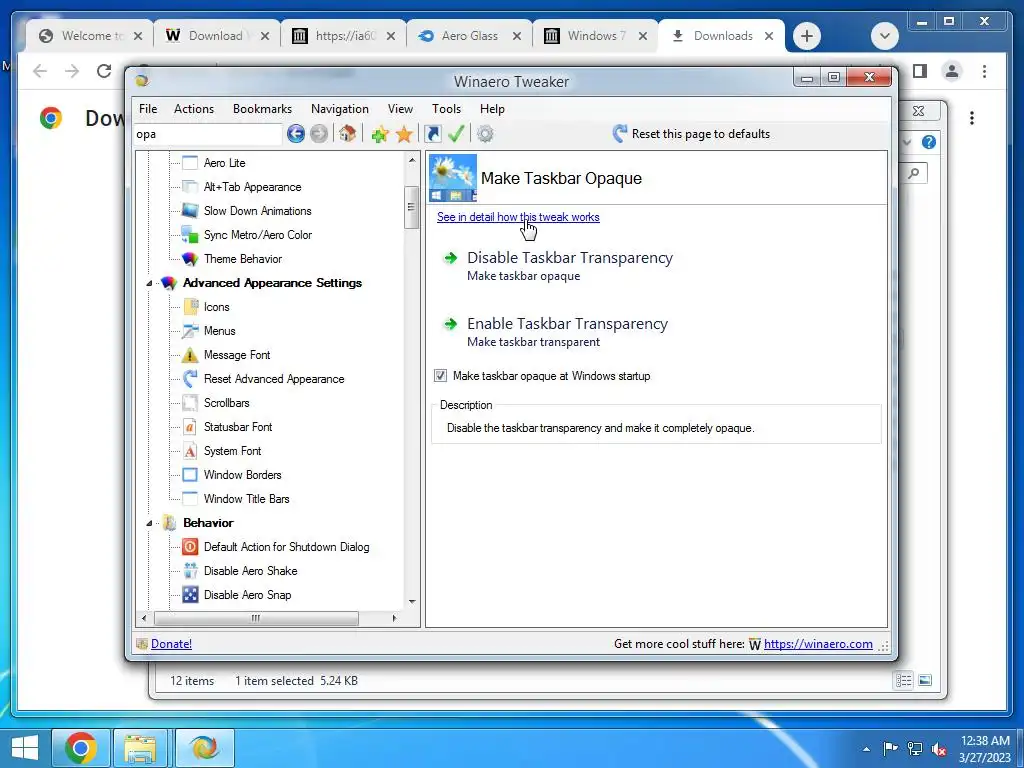Open System Font tweak
The height and width of the screenshot is (768, 1024).
232,451
